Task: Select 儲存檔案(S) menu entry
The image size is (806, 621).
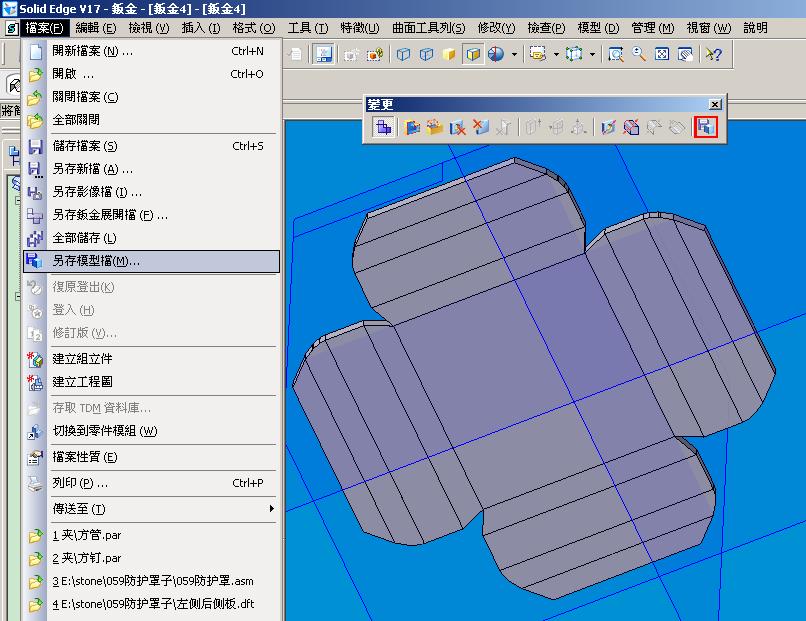Action: click(x=152, y=146)
